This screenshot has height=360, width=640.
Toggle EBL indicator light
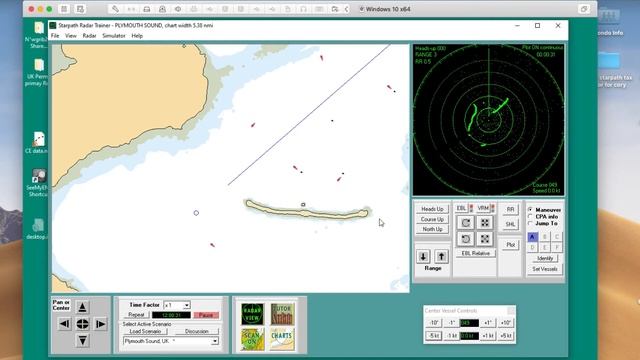coord(471,208)
